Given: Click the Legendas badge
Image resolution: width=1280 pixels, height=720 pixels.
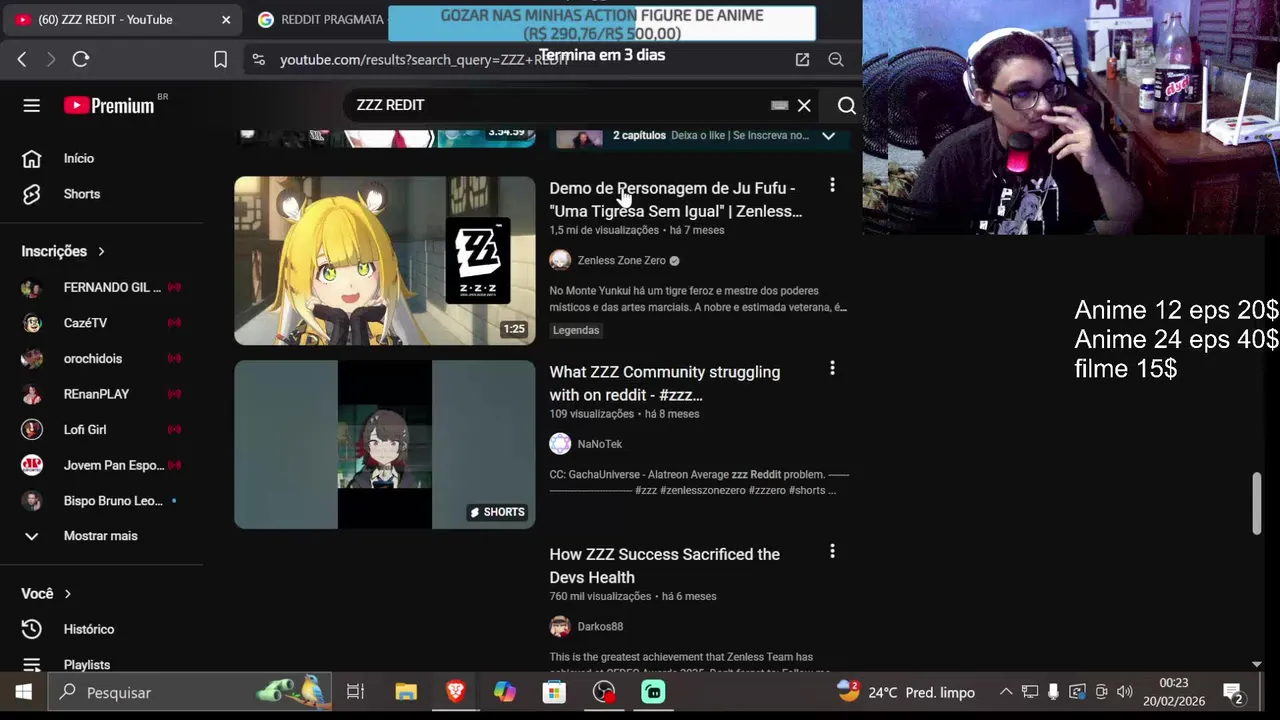Looking at the screenshot, I should [x=576, y=330].
